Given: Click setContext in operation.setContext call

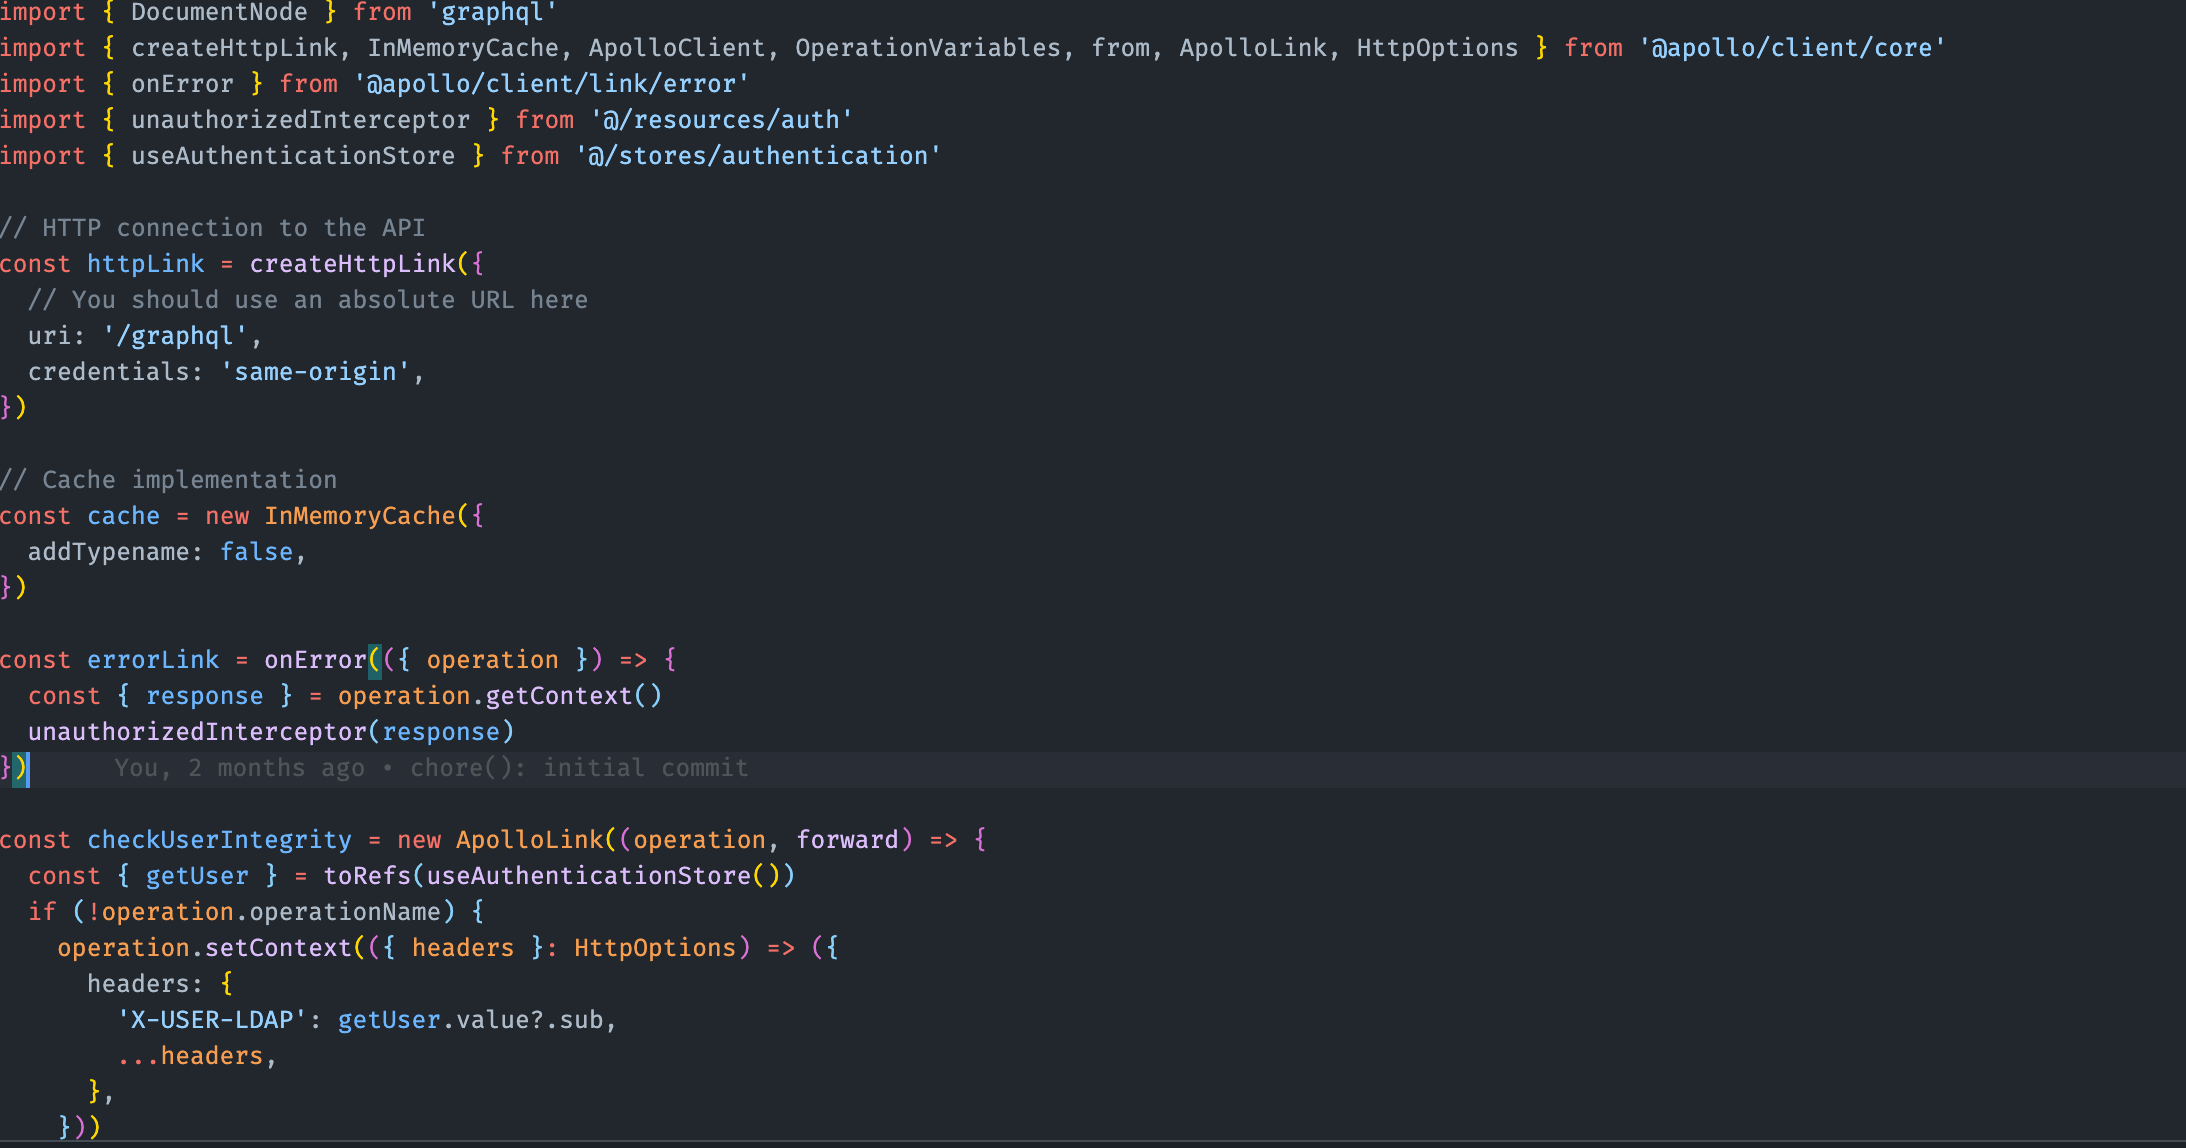Looking at the screenshot, I should pos(278,948).
